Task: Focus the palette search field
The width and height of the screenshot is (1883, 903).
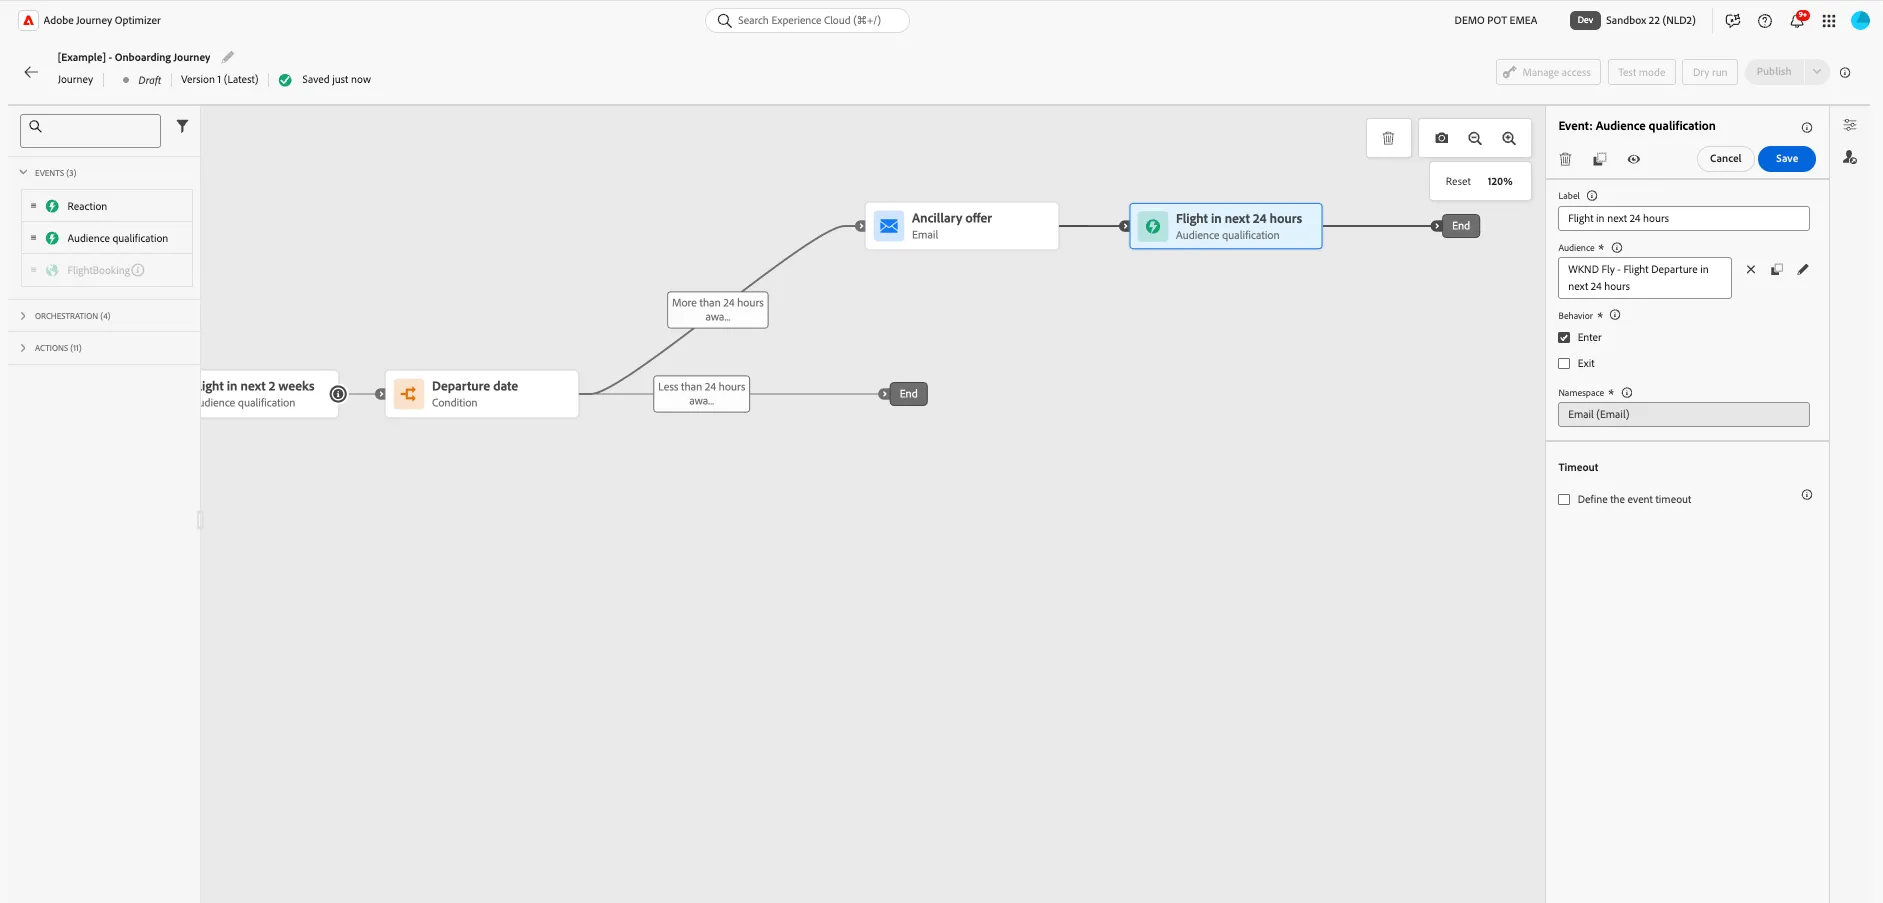Action: [90, 131]
